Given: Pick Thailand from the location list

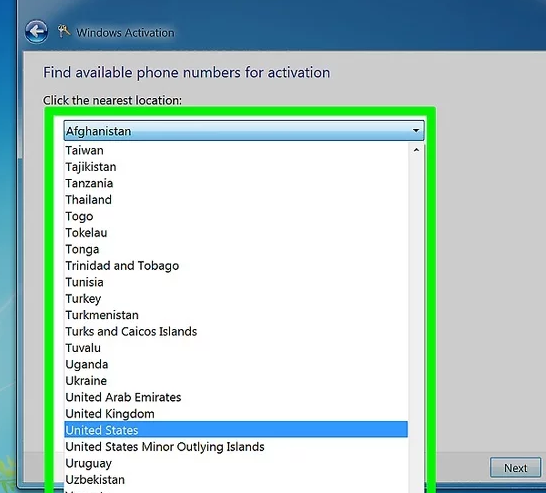Looking at the screenshot, I should pyautogui.click(x=236, y=200).
